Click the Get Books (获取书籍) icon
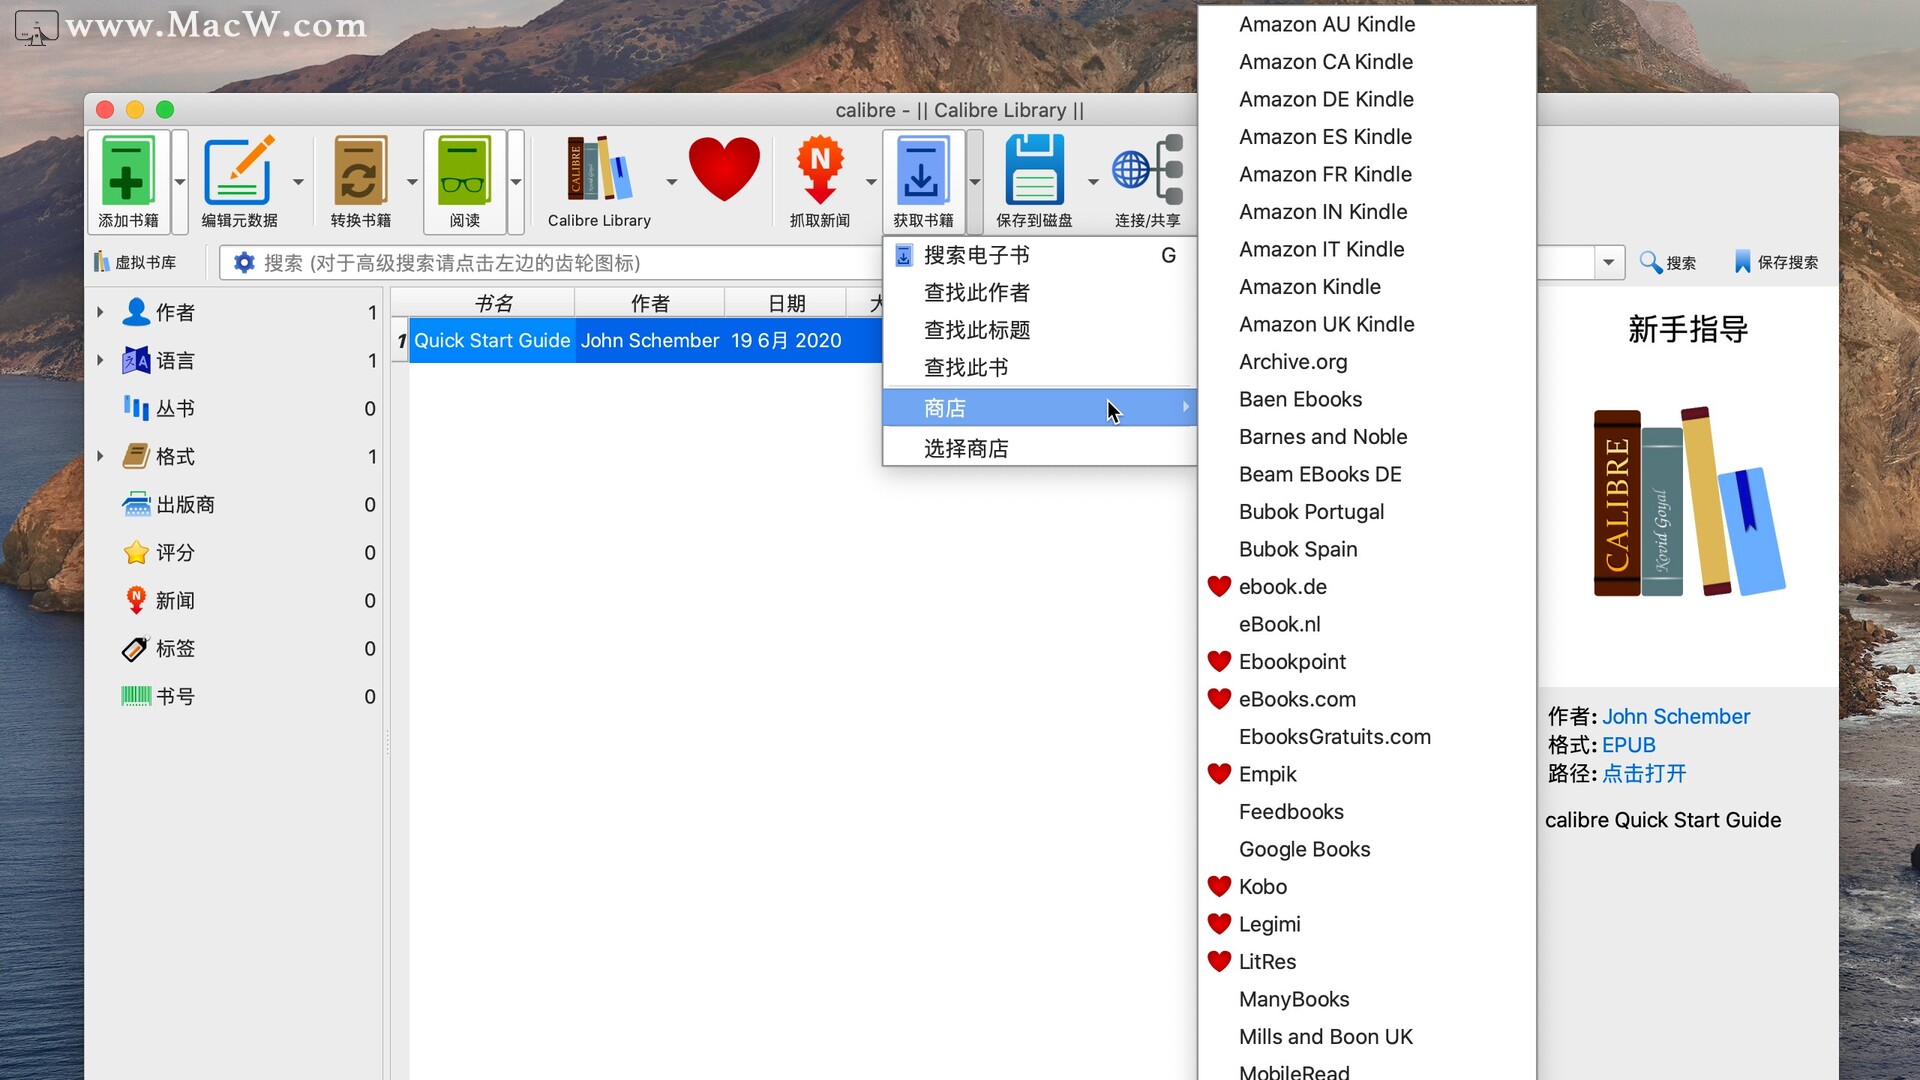Viewport: 1920px width, 1080px height. (x=923, y=170)
